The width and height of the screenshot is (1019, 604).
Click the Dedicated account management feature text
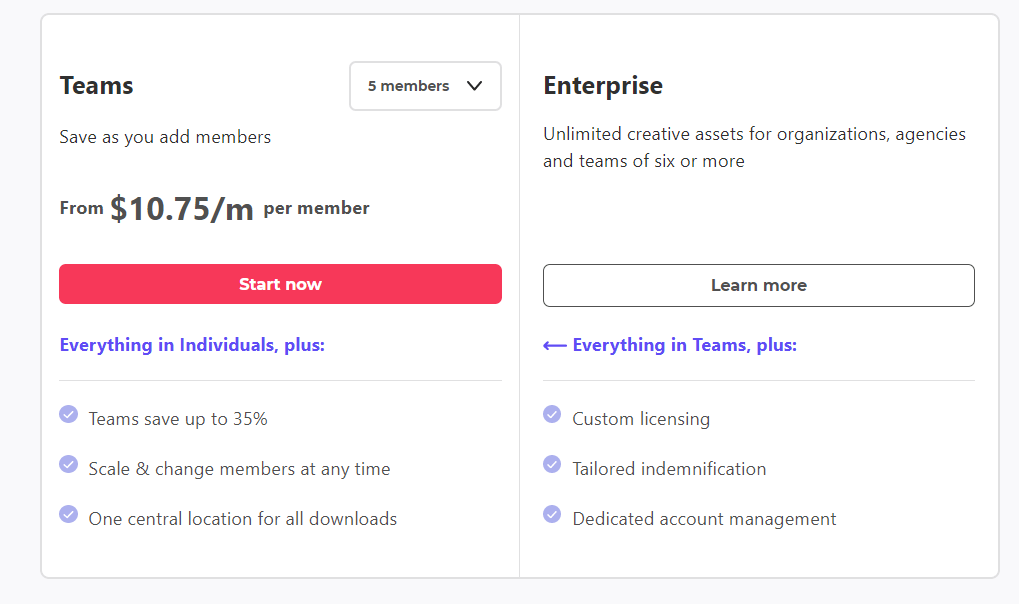(704, 519)
